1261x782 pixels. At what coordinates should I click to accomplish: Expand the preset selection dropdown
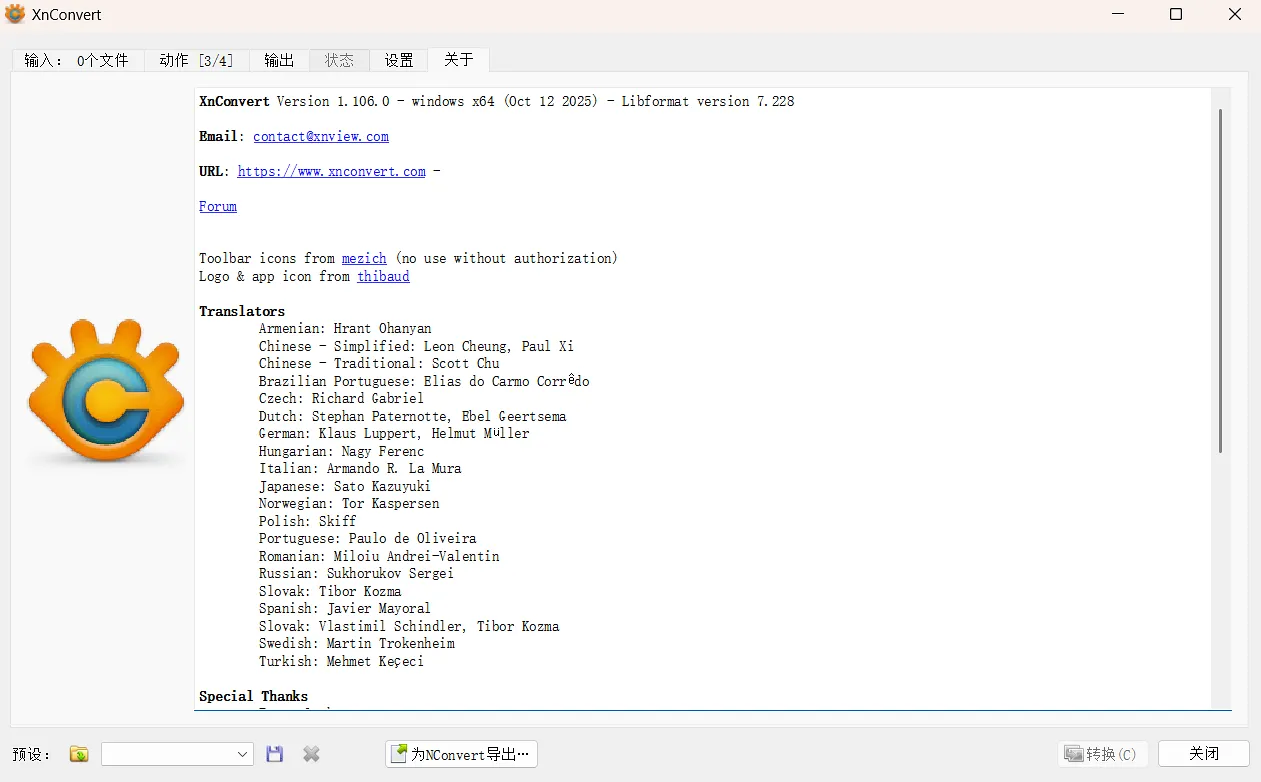243,754
